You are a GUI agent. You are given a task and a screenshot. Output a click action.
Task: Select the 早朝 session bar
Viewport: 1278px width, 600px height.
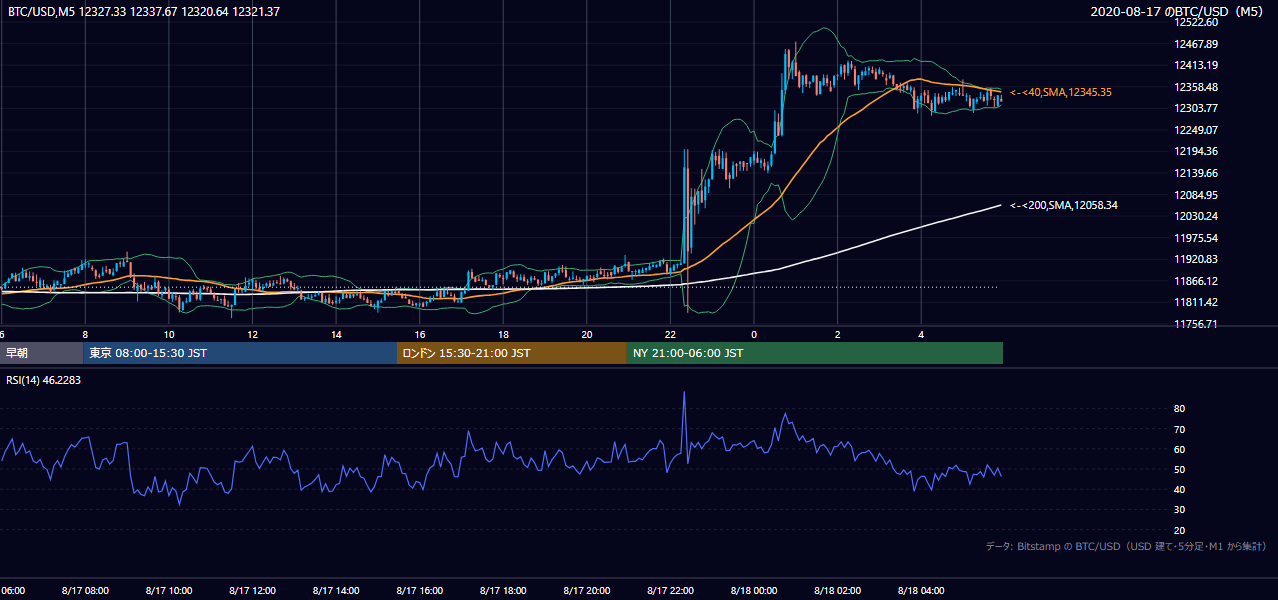(42, 353)
